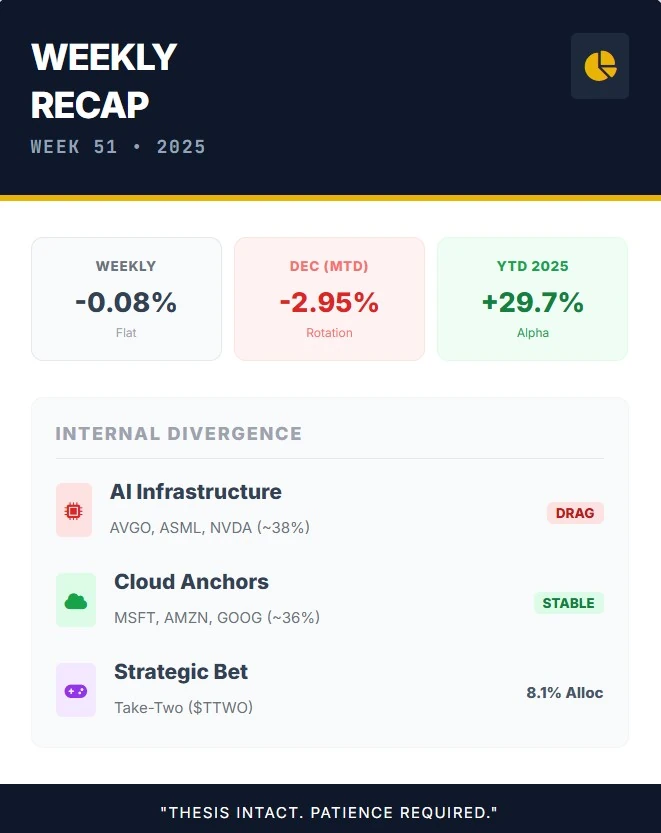Click the 8.1% Alloc label

pos(565,692)
